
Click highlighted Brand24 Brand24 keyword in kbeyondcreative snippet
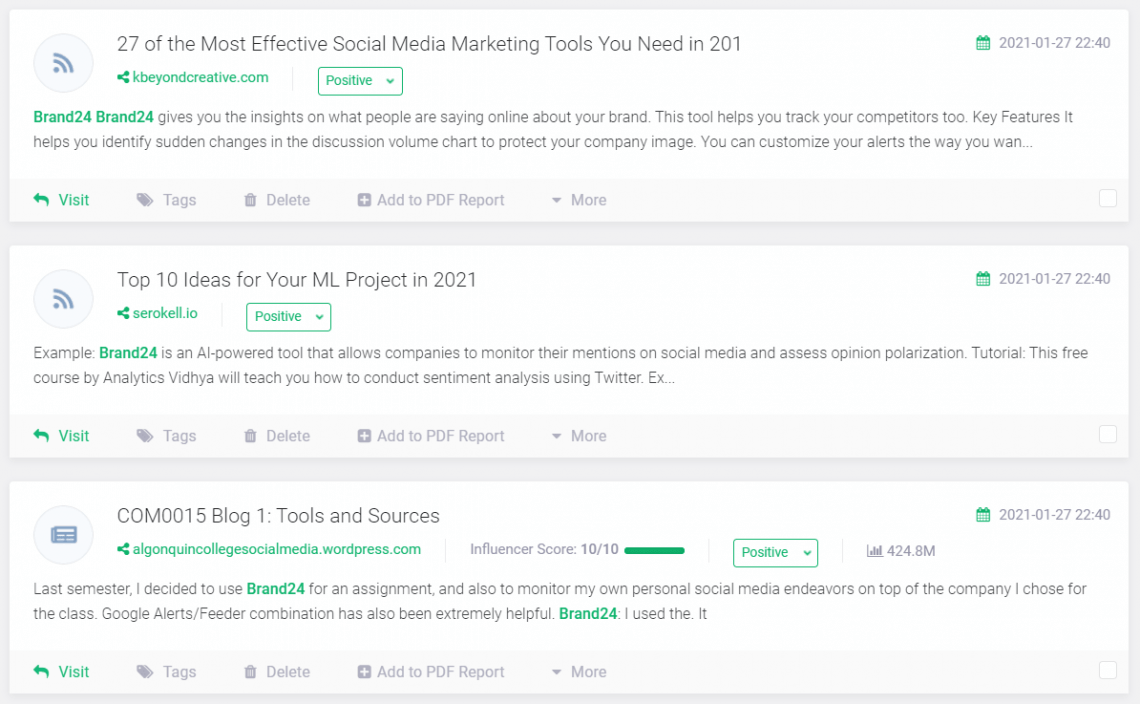point(93,117)
